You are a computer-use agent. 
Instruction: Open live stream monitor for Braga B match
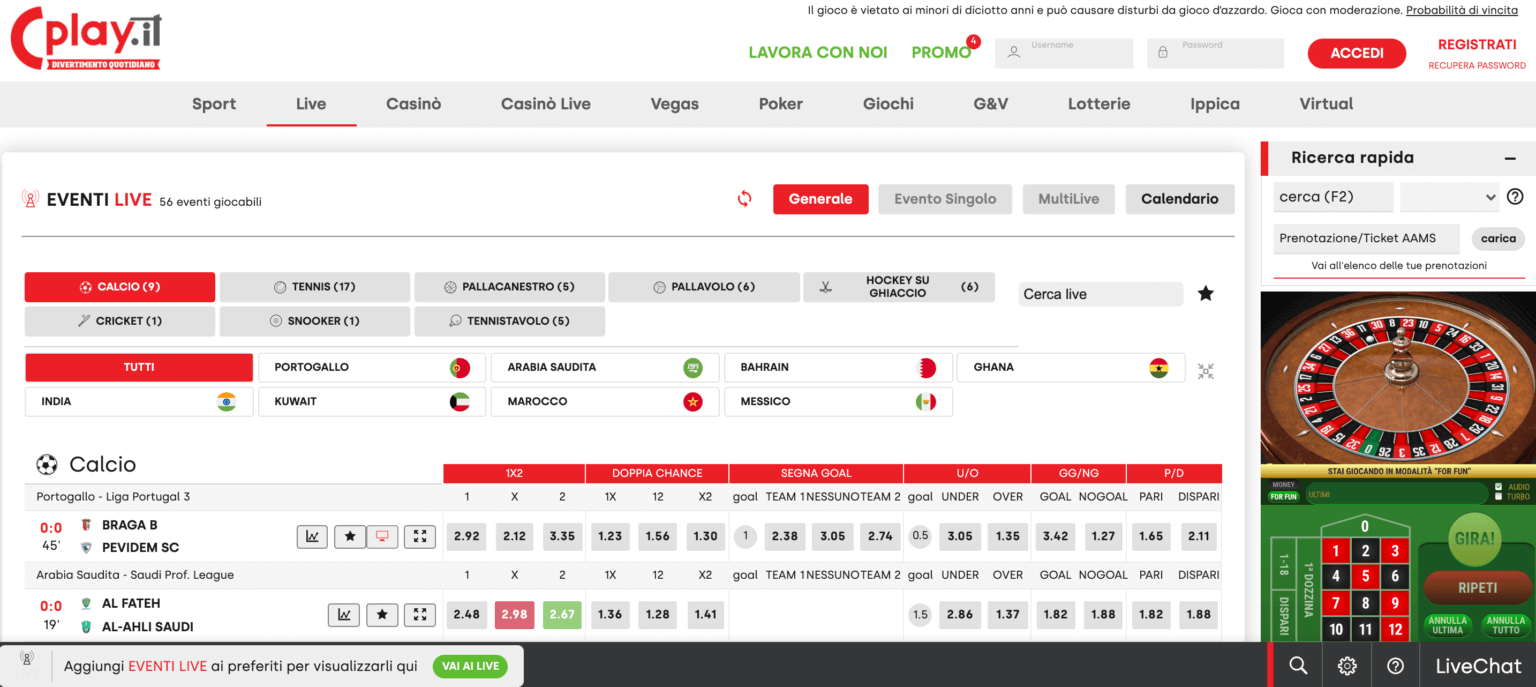pyautogui.click(x=382, y=537)
